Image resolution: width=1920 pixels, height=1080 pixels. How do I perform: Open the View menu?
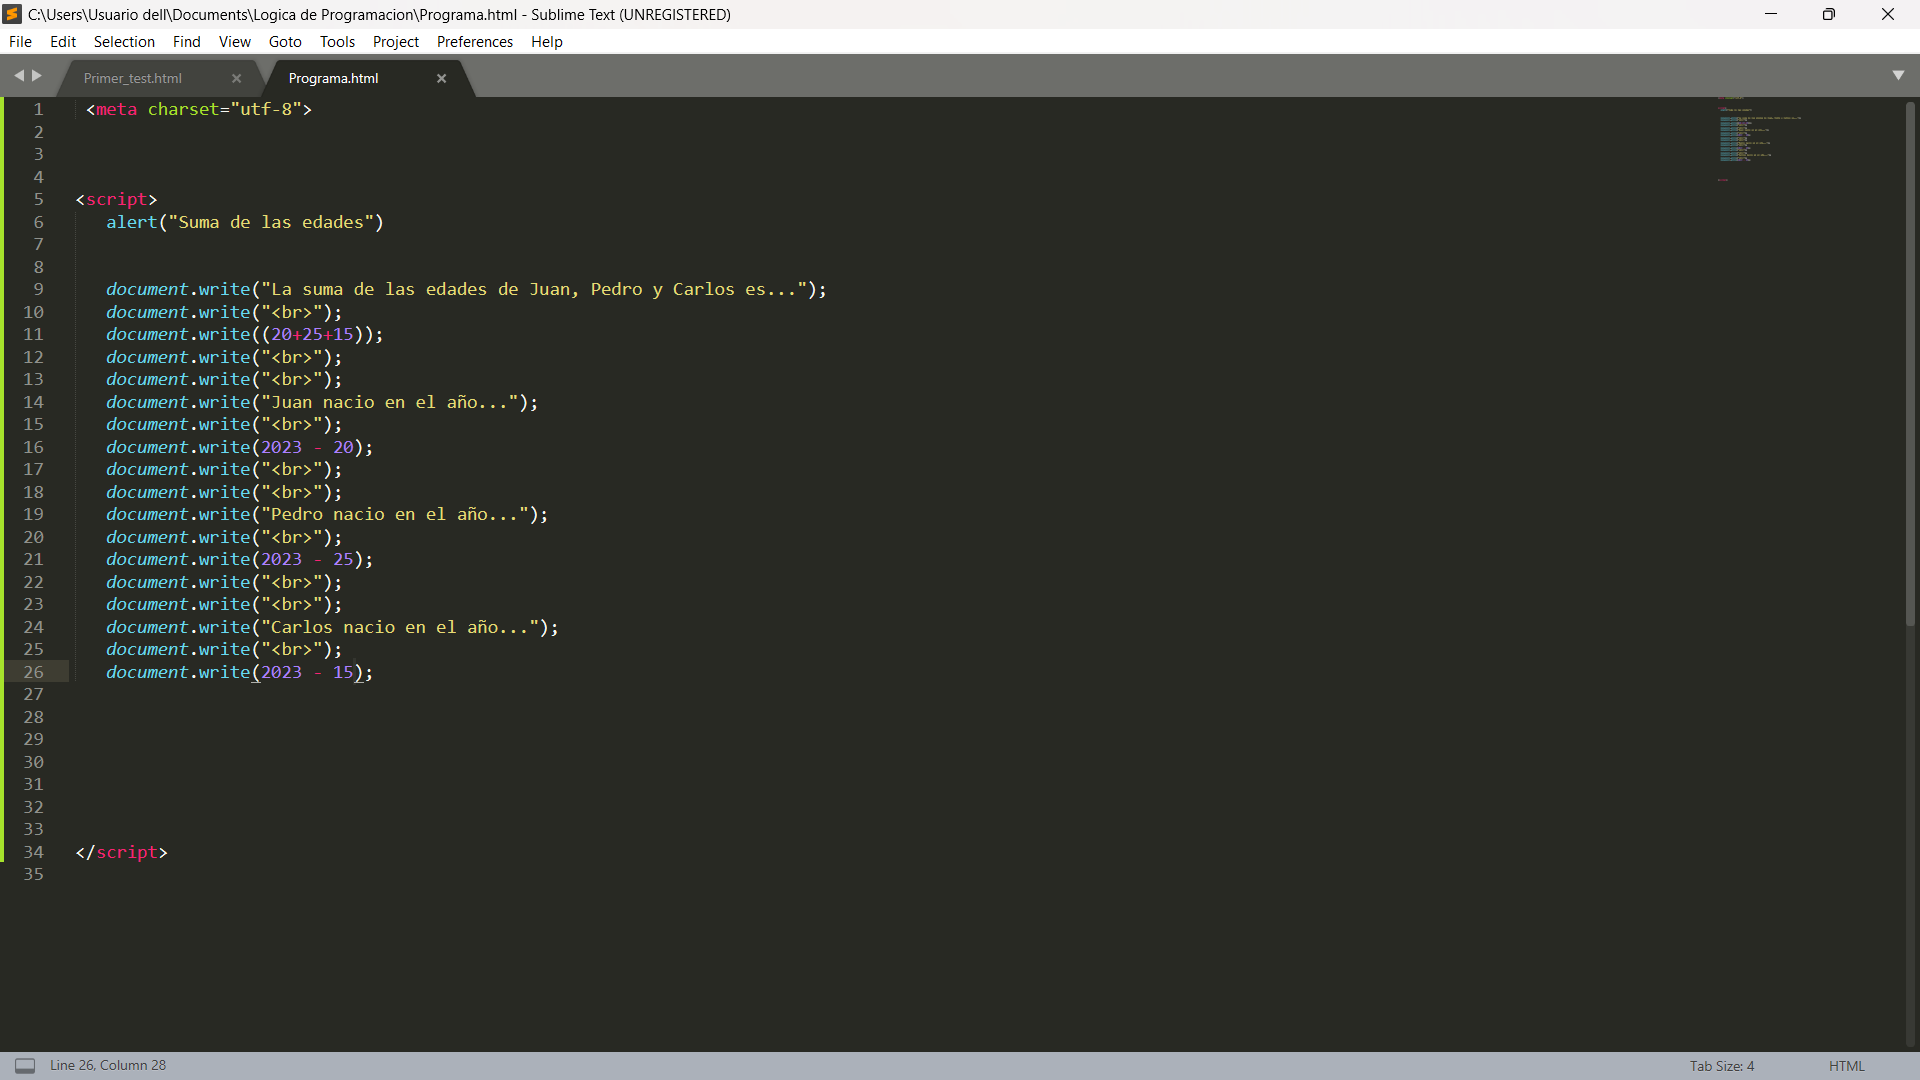pos(234,41)
